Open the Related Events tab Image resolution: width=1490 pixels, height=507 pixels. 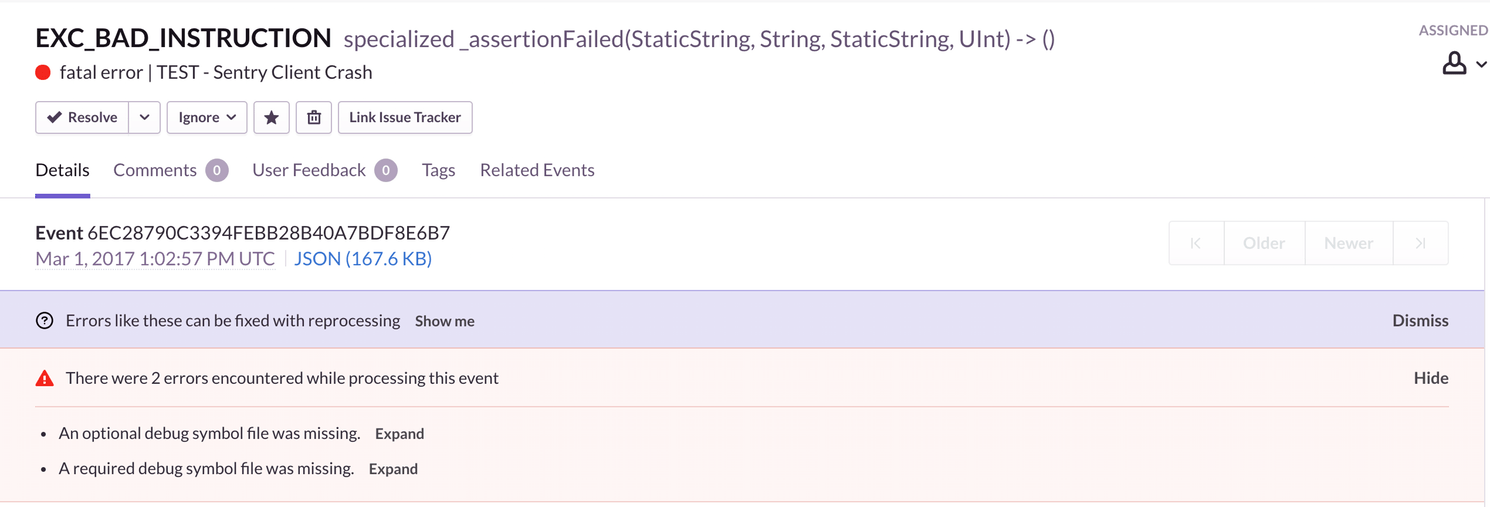[x=537, y=170]
